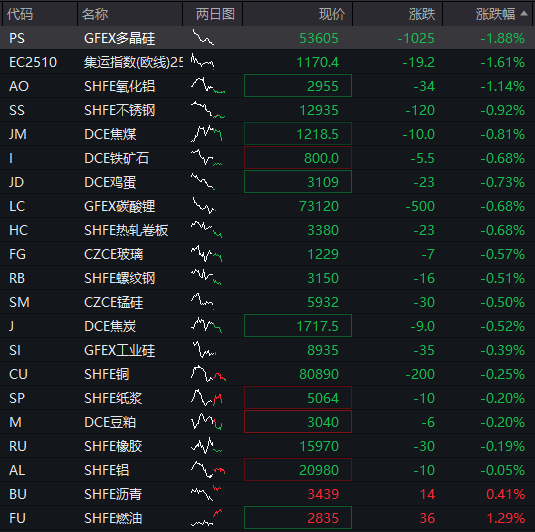Open the SHFE橡胶 two-day sparkline chart
This screenshot has width=535, height=532.
(x=206, y=445)
